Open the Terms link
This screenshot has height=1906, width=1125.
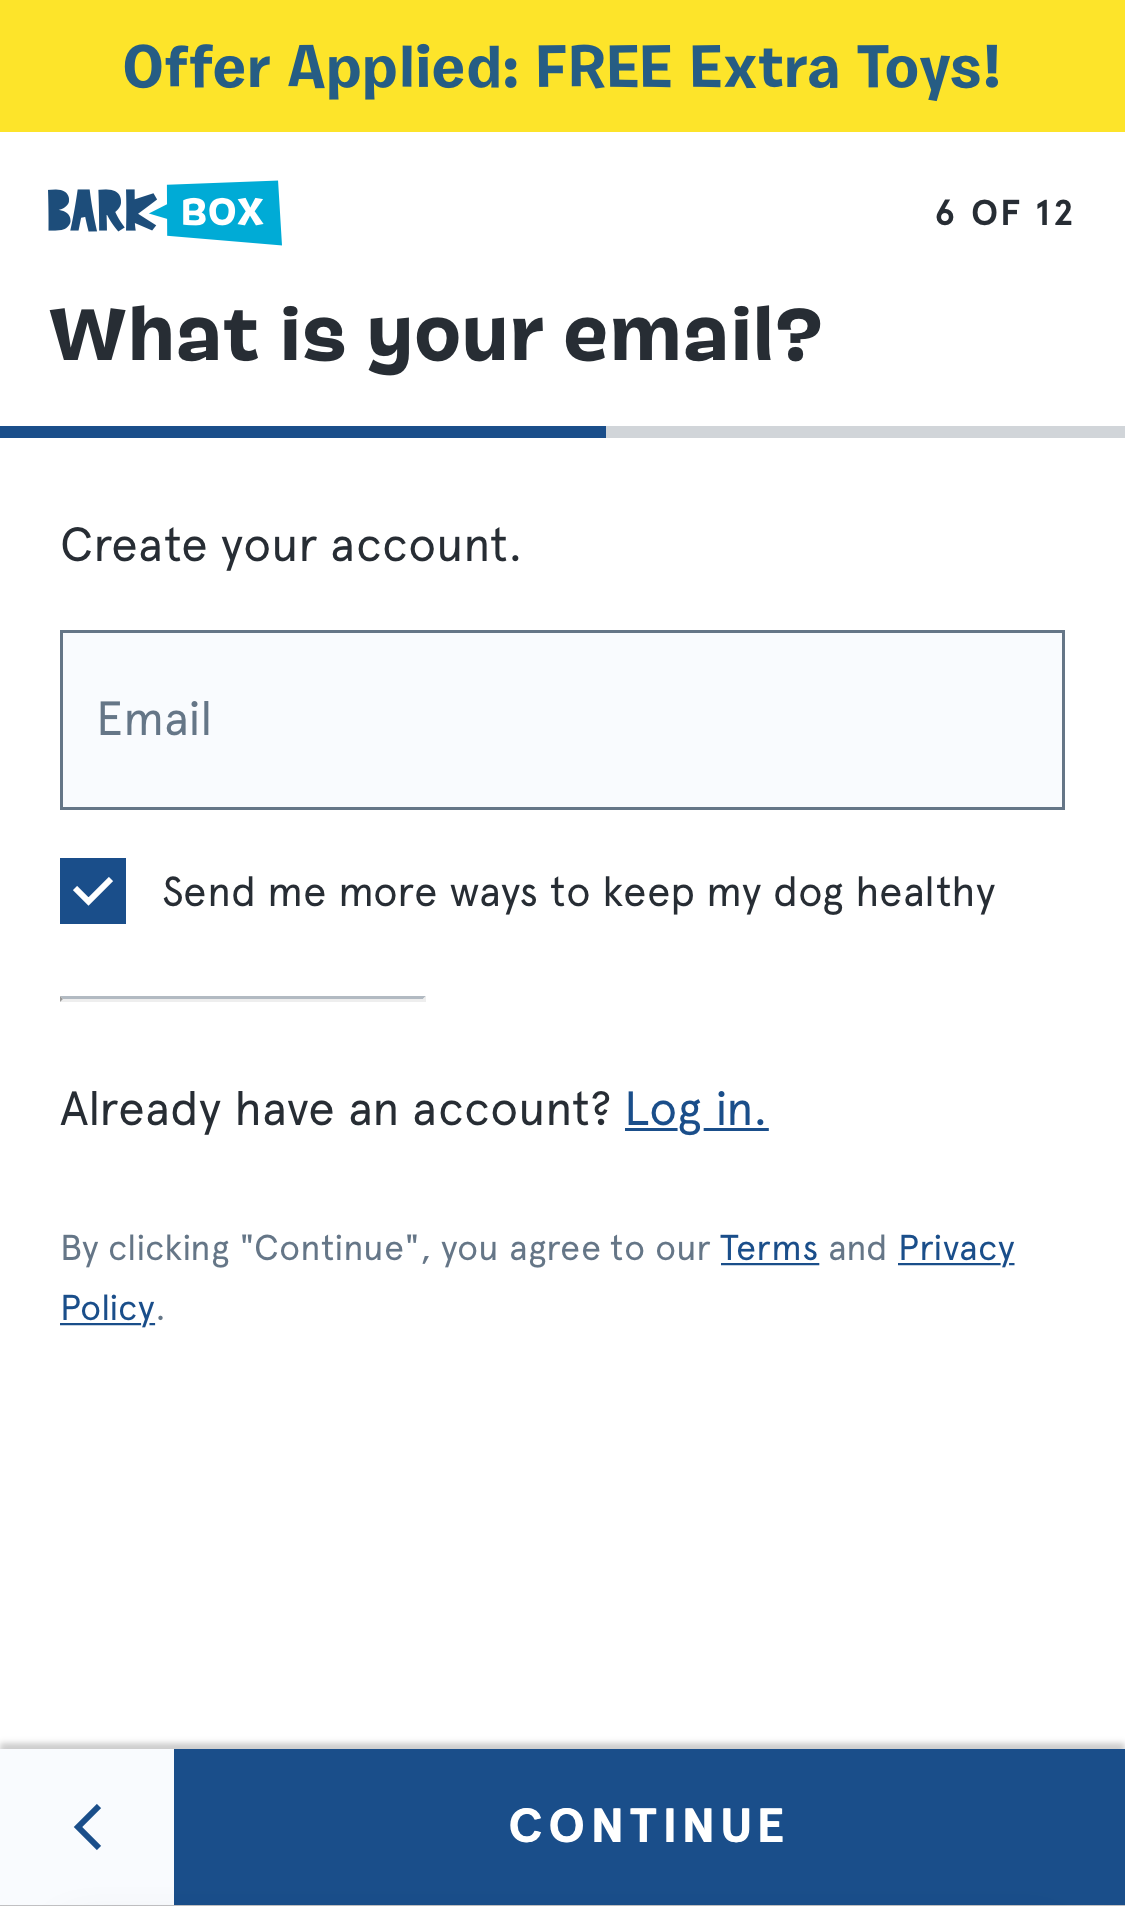(769, 1247)
